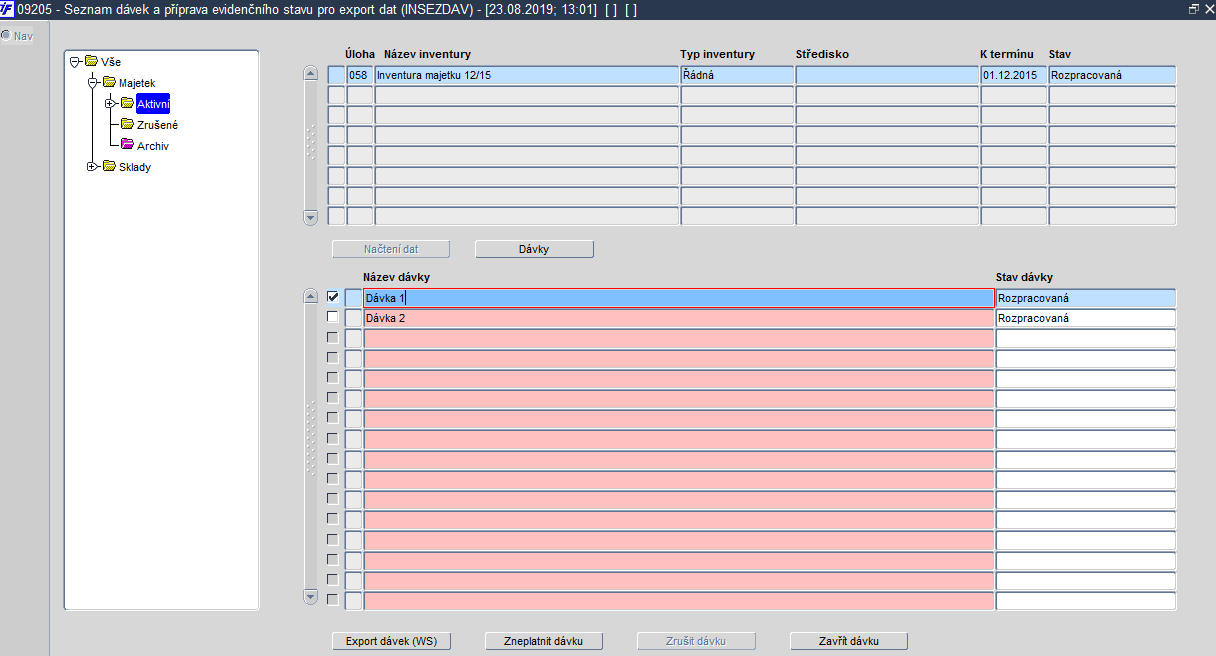This screenshot has width=1216, height=656.
Task: Click the Nav indicator icon
Action: click(5, 35)
